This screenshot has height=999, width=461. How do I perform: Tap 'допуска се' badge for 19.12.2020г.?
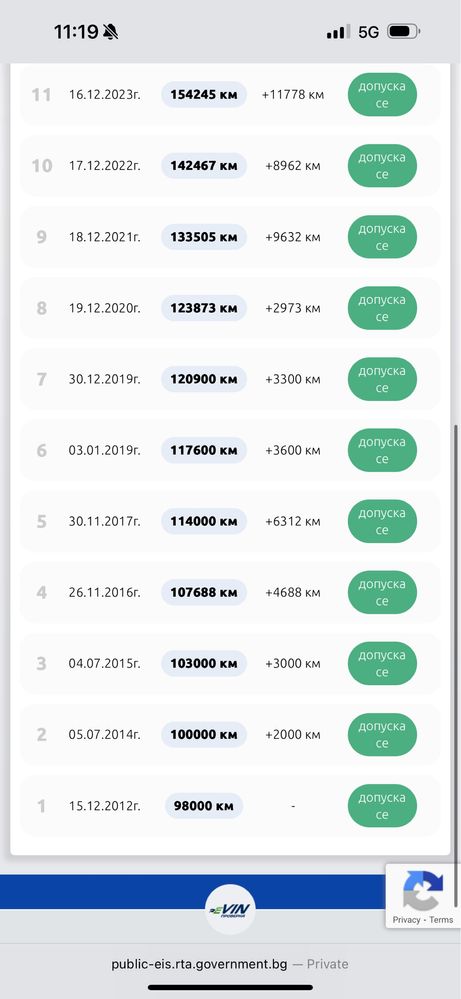(x=382, y=308)
